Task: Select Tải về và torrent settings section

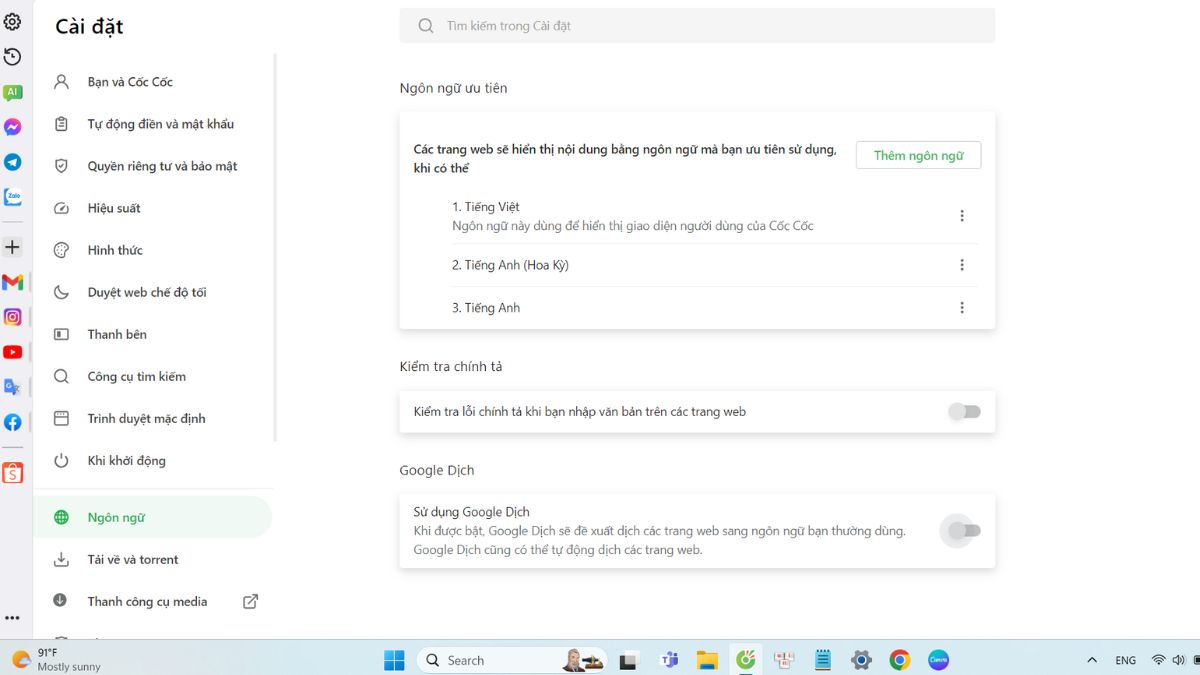Action: [x=133, y=560]
